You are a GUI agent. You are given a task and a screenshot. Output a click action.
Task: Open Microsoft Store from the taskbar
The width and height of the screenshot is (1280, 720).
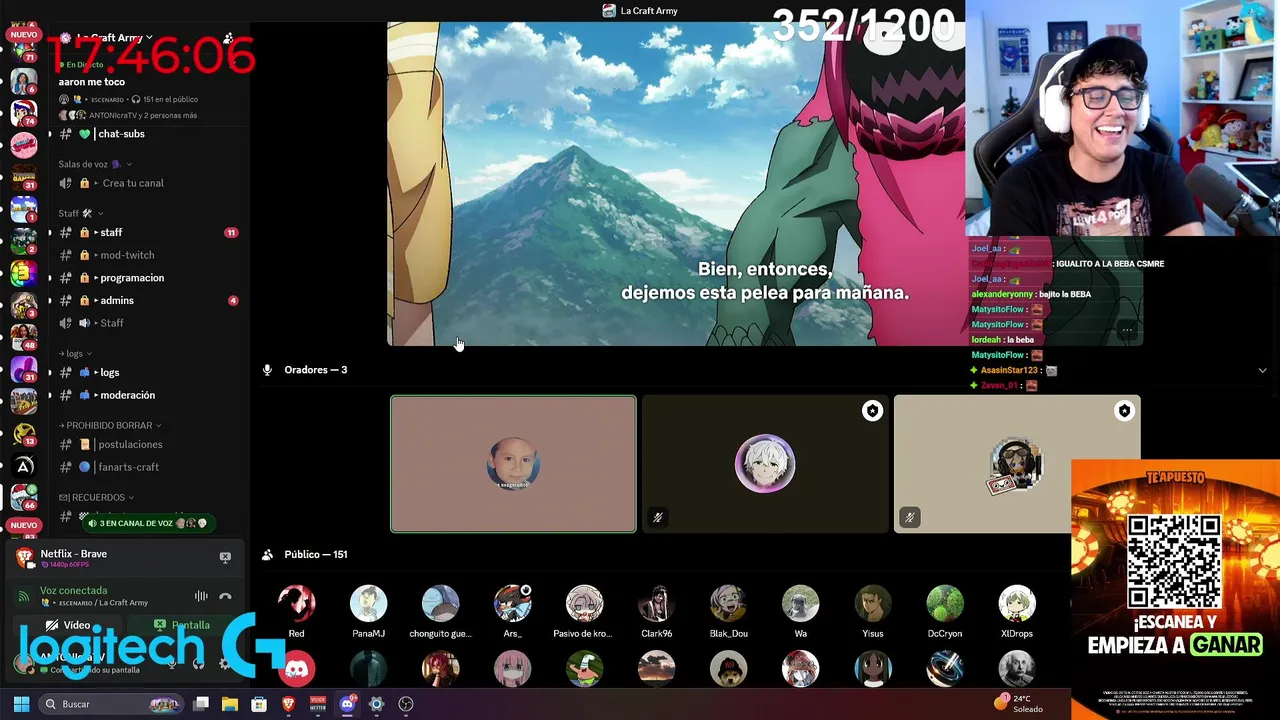[259, 704]
